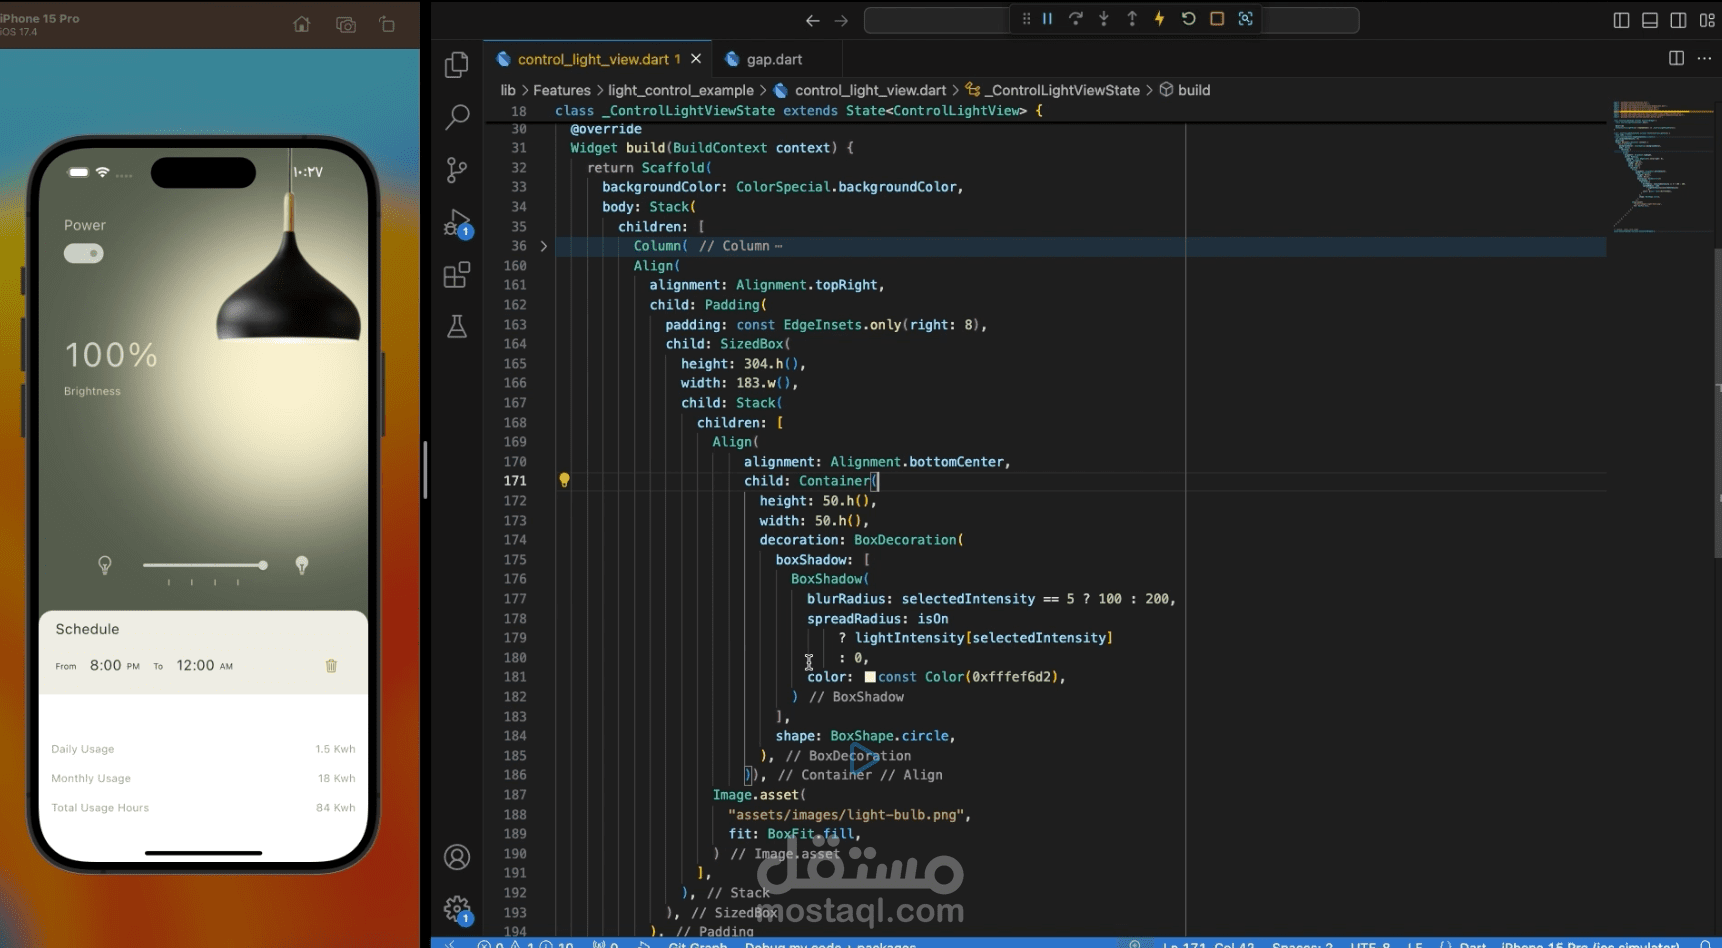Tap the Schedule heading in the app
1722x948 pixels.
(x=87, y=629)
